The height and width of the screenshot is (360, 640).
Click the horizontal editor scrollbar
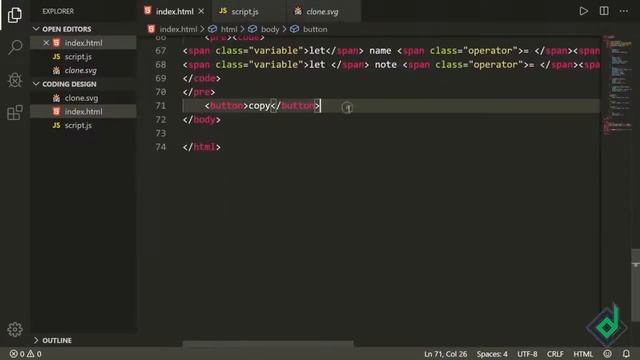pyautogui.click(x=268, y=344)
